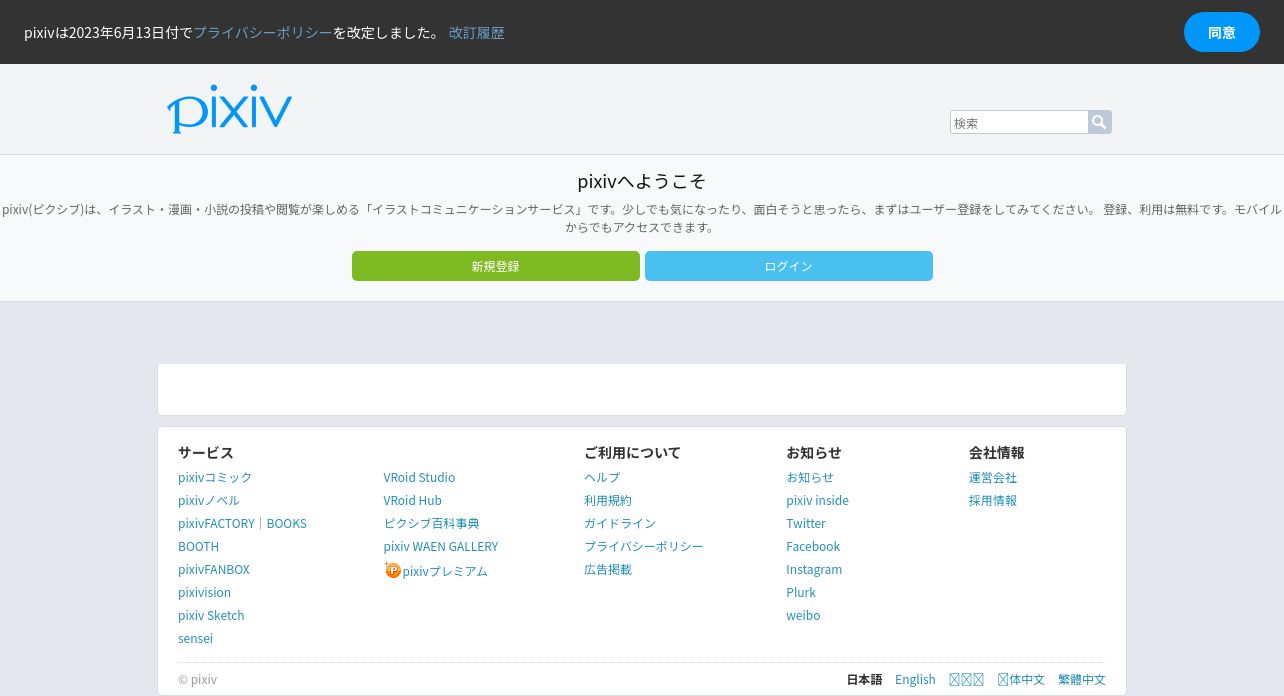1284x696 pixels.
Task: Open the BOOTH link
Action: 198,546
